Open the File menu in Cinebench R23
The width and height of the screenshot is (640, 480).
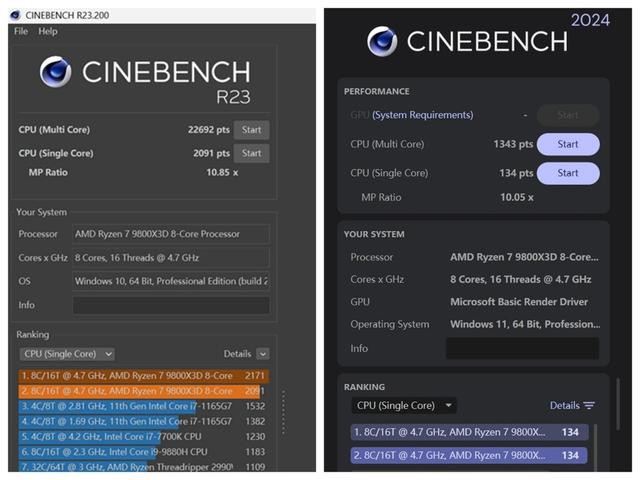point(21,31)
